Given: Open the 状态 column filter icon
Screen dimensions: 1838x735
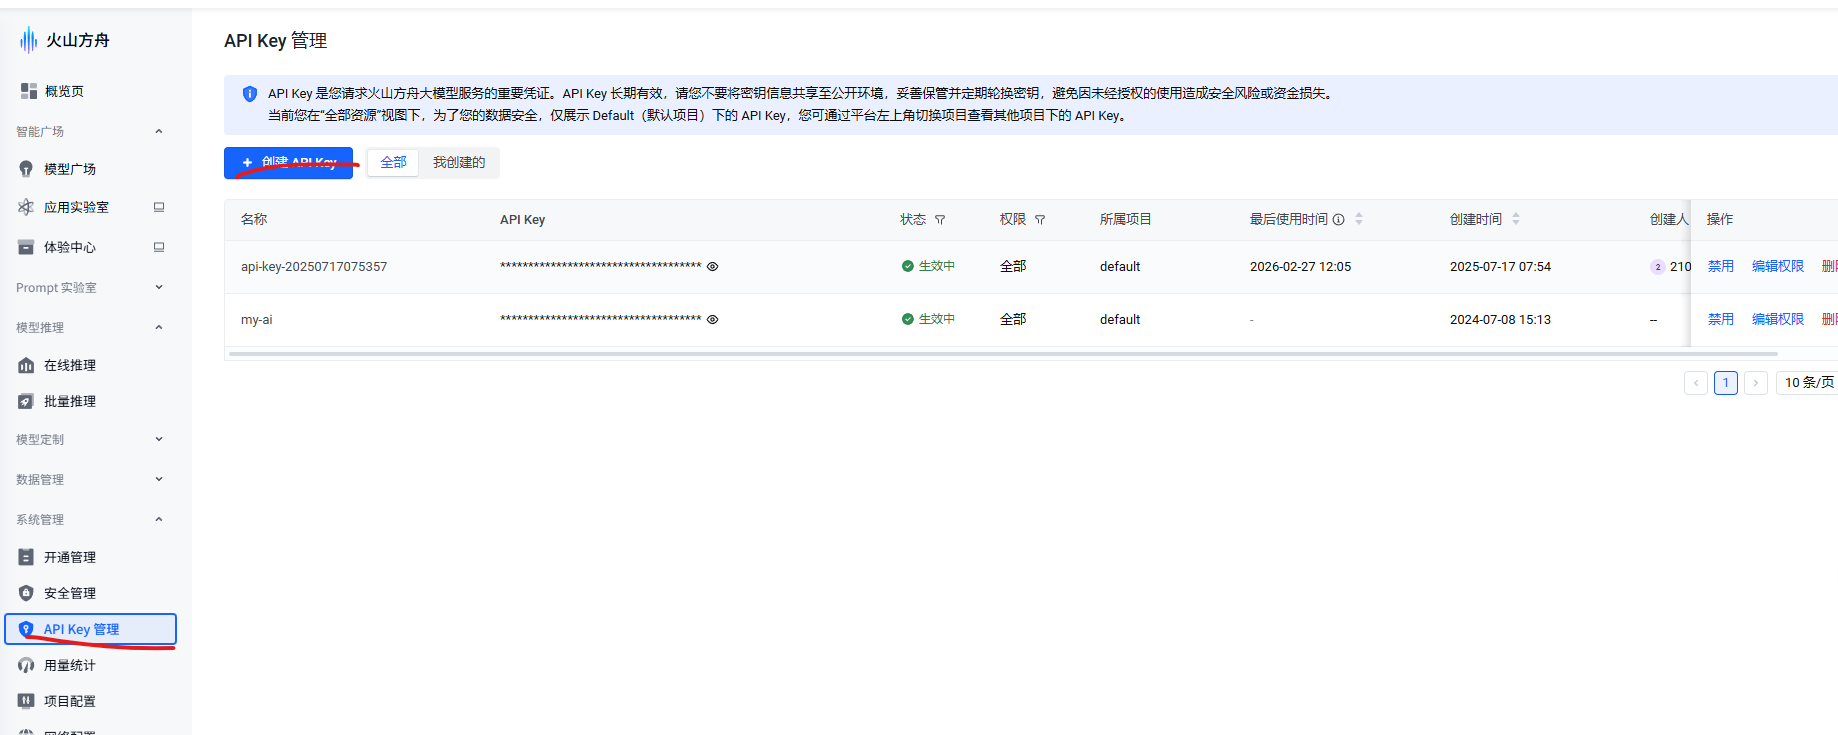Looking at the screenshot, I should click(940, 220).
